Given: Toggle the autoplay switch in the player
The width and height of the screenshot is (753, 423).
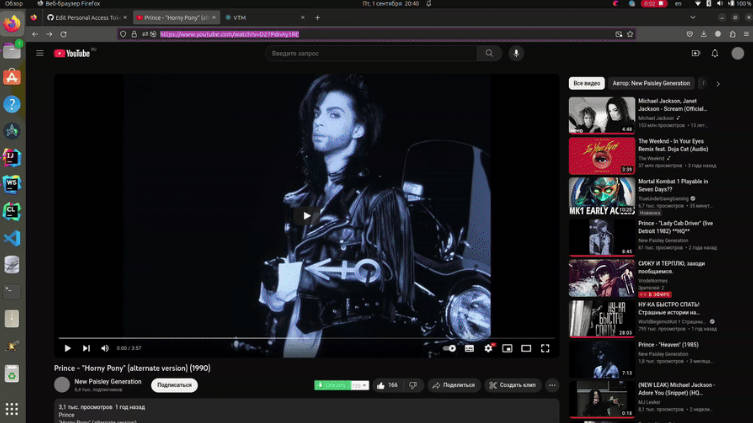Looking at the screenshot, I should coord(449,348).
